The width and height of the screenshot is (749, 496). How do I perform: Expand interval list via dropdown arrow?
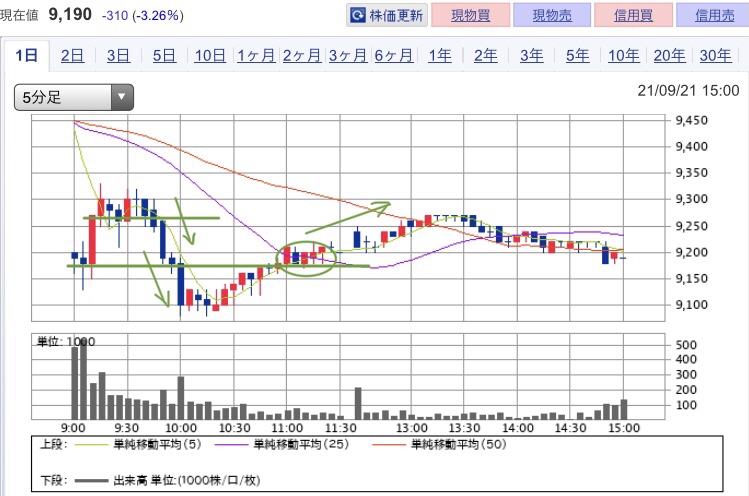[122, 97]
